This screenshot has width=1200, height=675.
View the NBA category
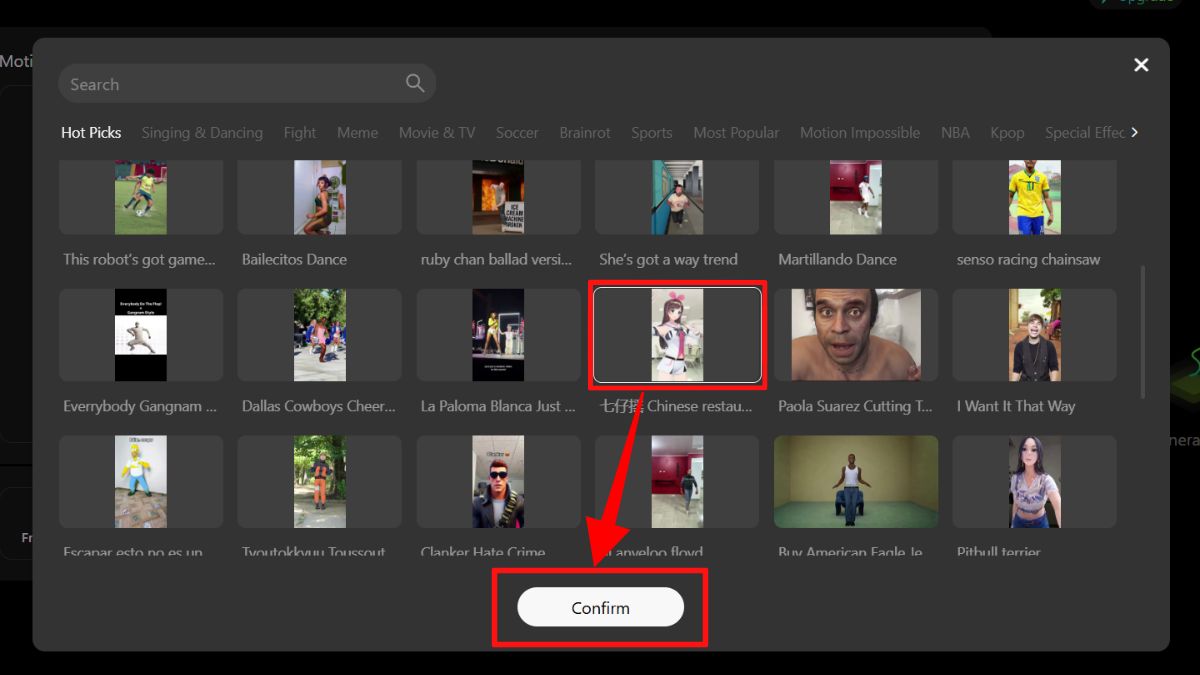tap(955, 132)
